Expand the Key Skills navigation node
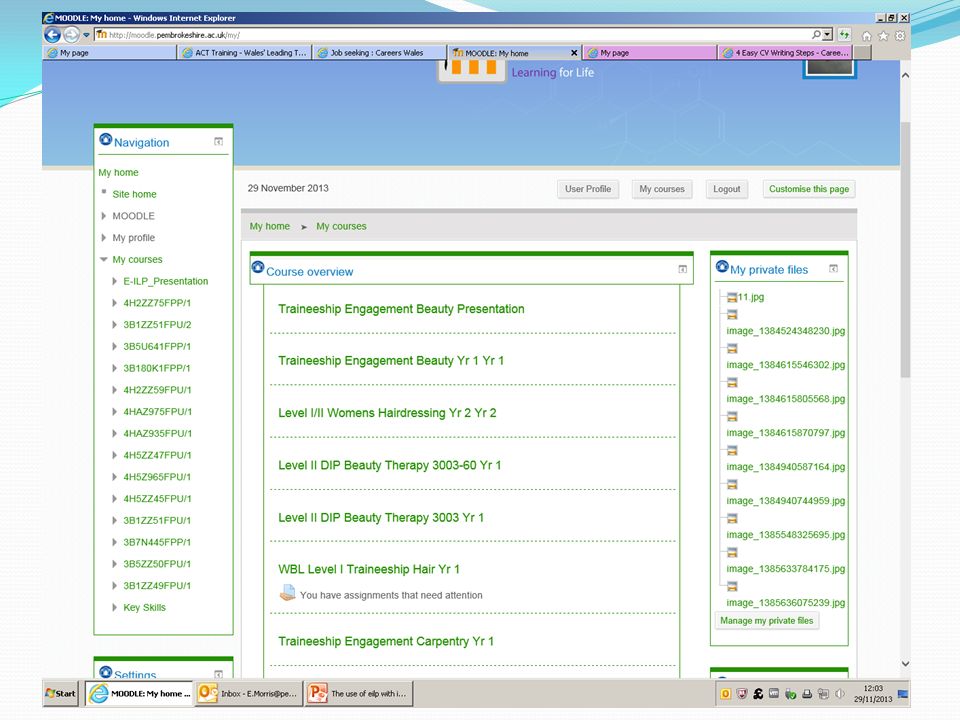 point(114,607)
